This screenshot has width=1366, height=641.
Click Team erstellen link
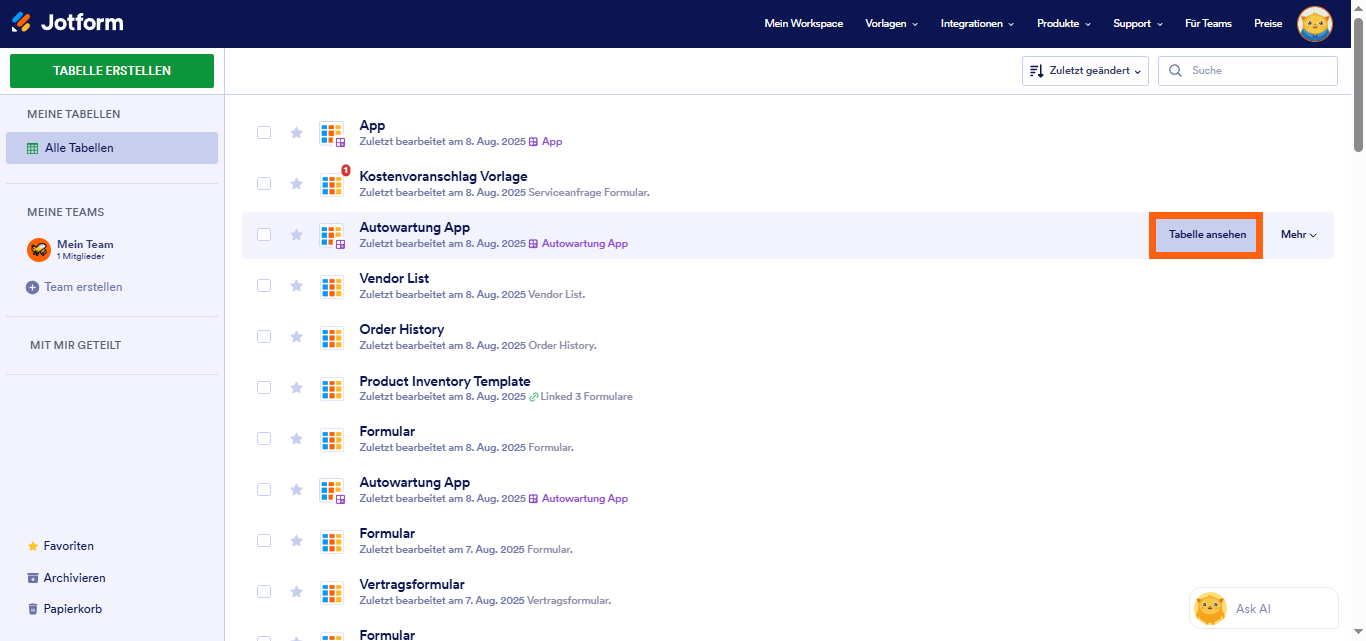click(75, 287)
